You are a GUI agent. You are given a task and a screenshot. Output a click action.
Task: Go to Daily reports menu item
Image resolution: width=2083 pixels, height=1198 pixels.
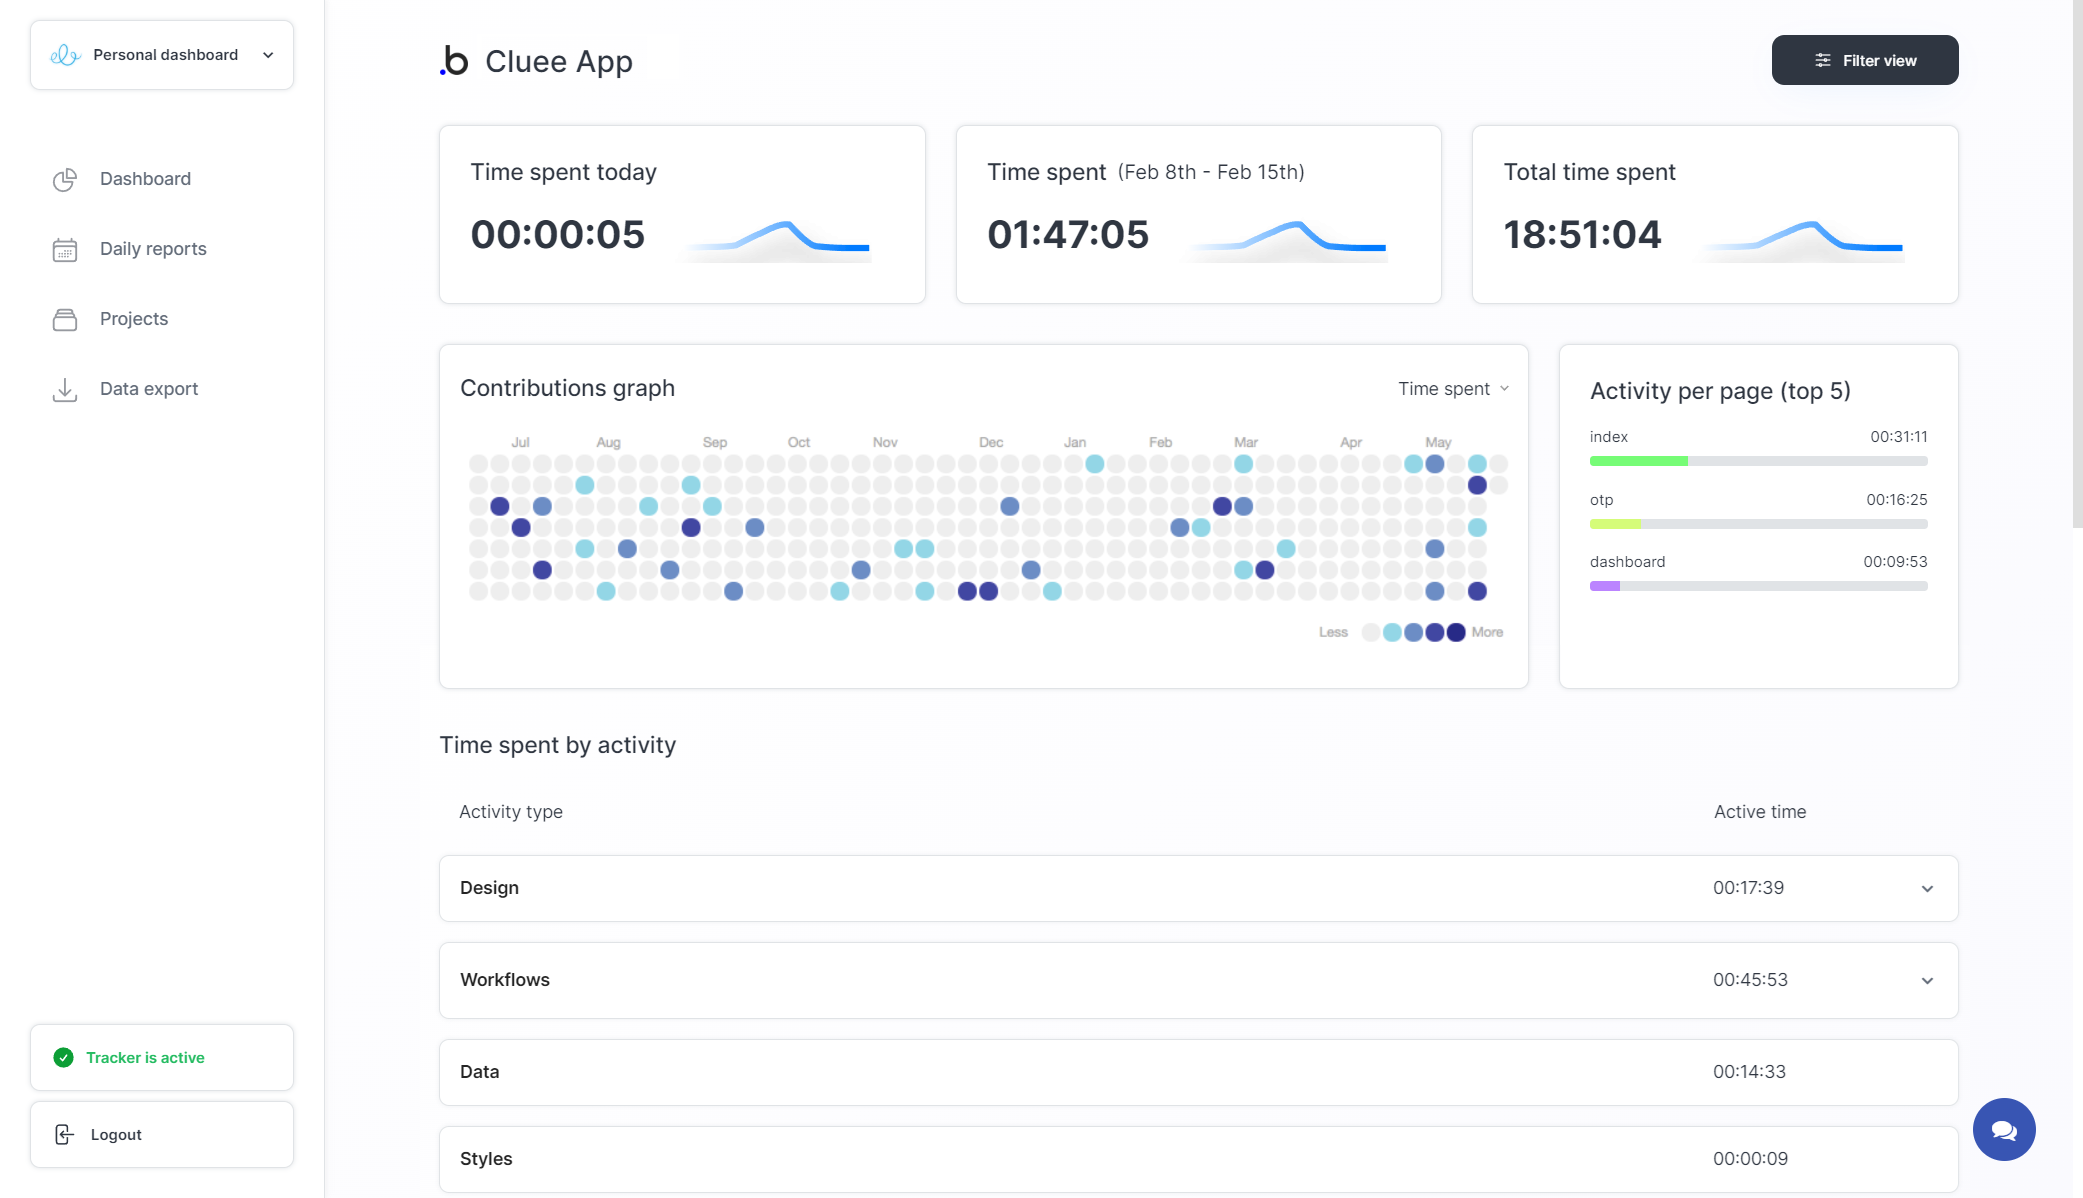point(153,249)
